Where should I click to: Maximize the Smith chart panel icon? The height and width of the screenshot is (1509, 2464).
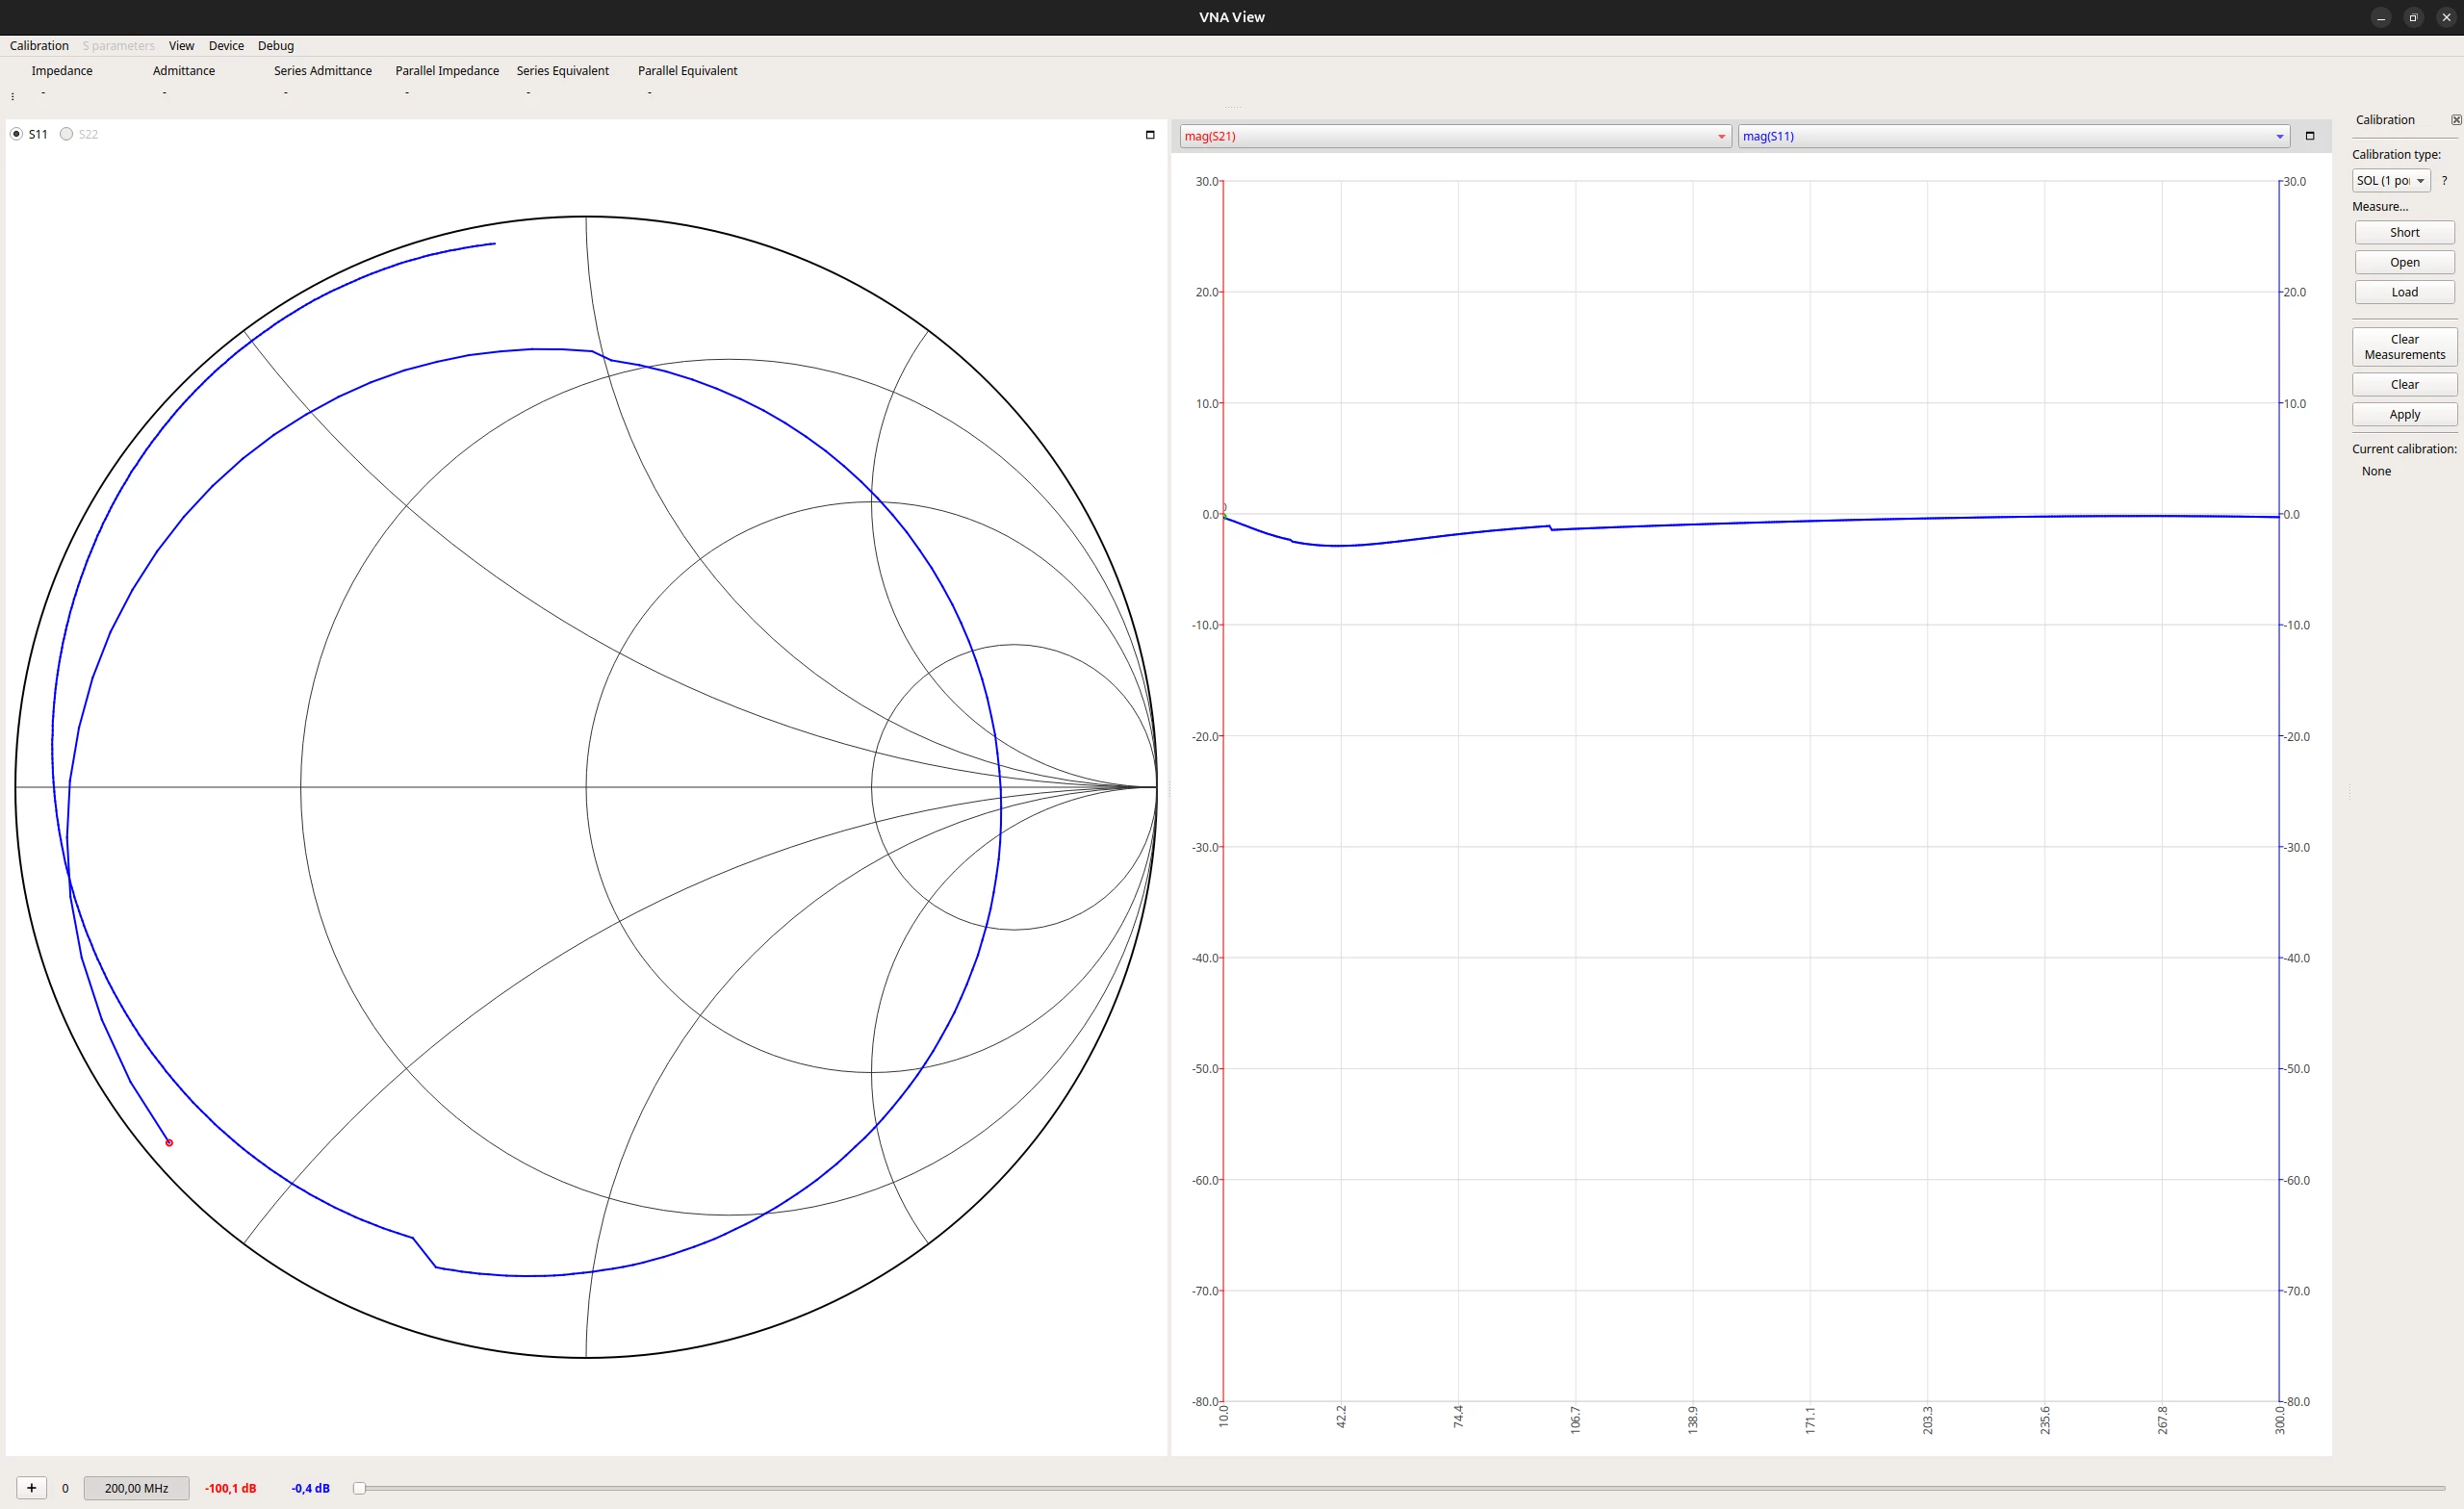coord(1150,135)
